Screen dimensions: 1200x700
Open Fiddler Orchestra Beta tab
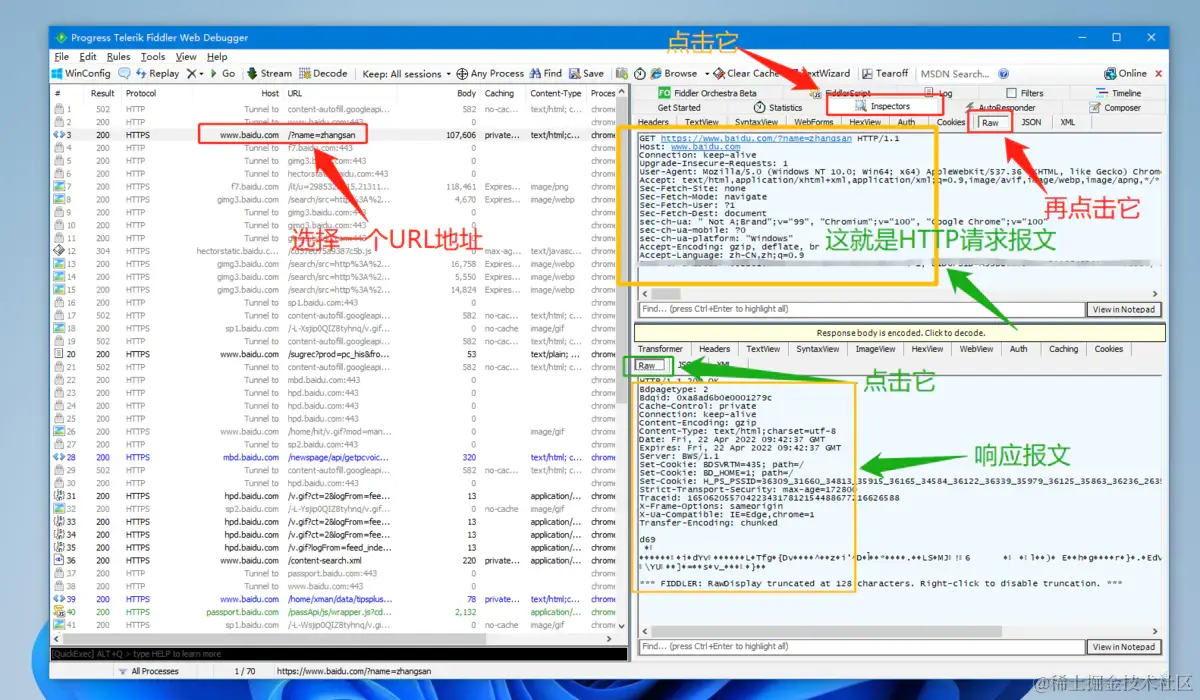tap(707, 93)
